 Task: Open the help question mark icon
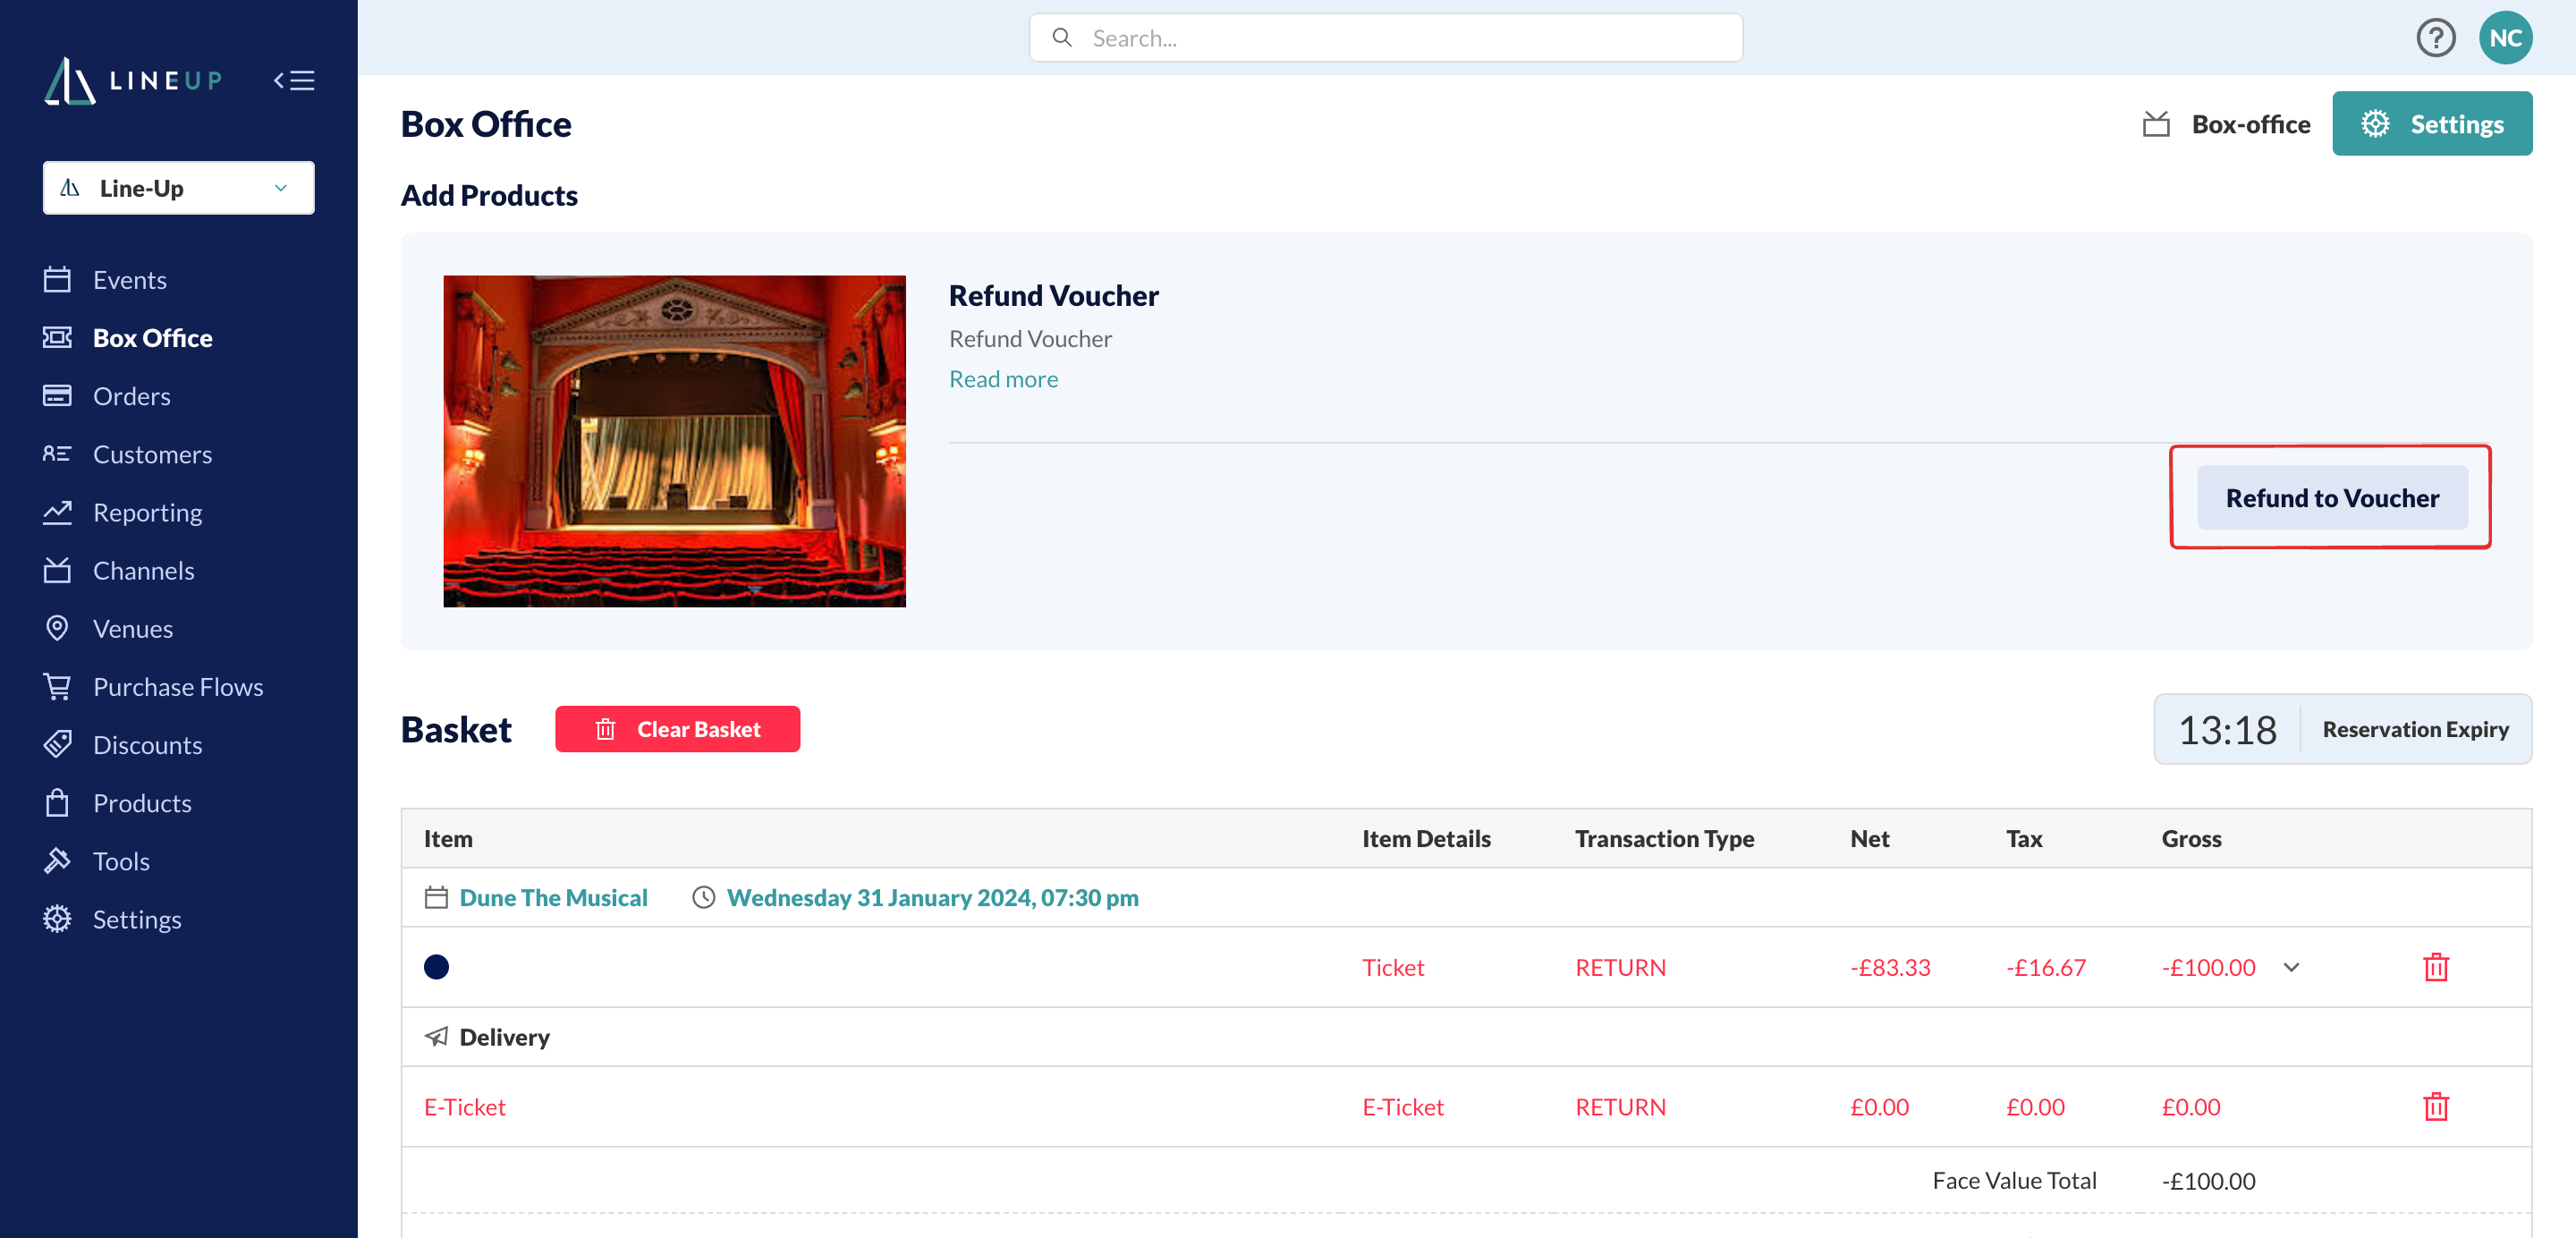[2435, 38]
